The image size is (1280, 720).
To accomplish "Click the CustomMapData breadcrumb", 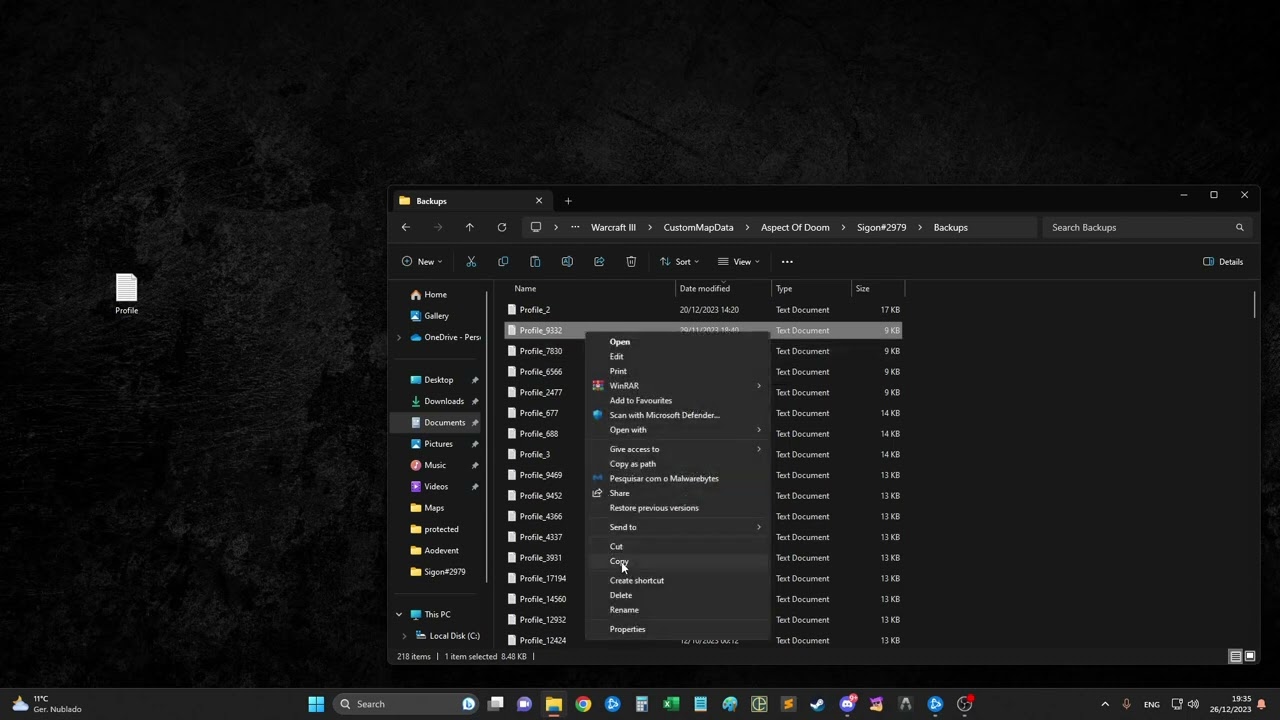I will (x=698, y=227).
